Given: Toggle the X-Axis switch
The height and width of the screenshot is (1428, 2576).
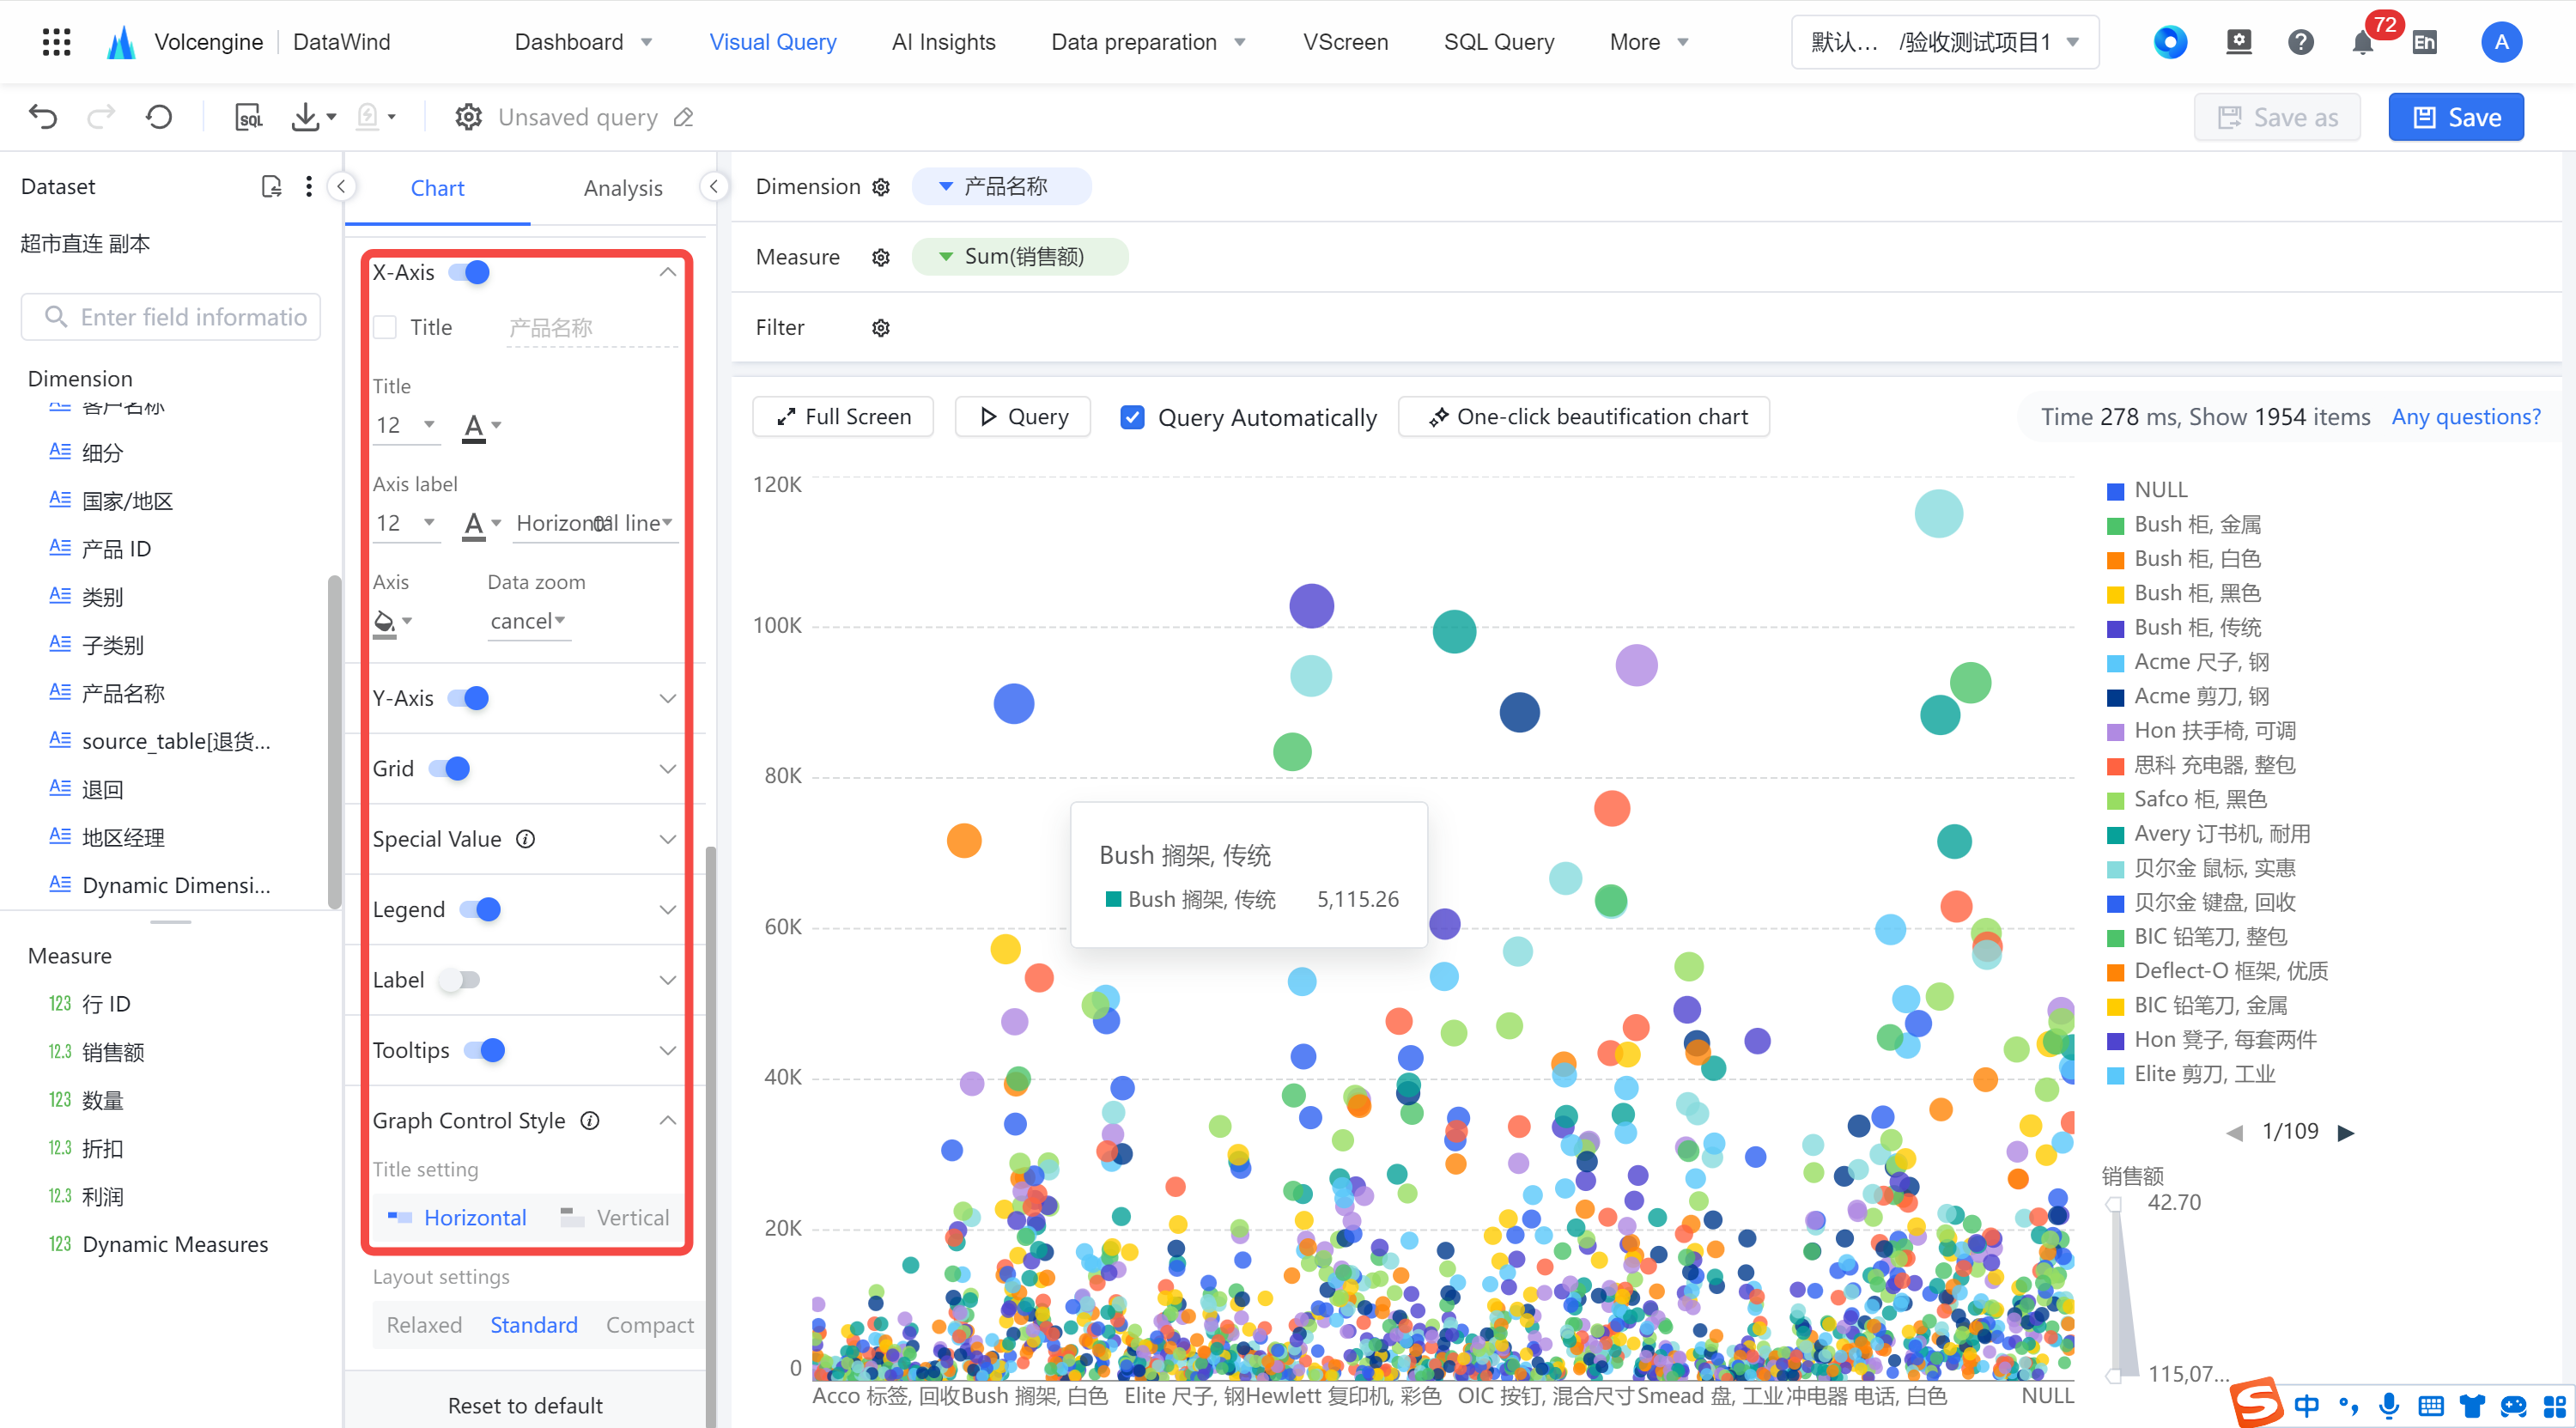Looking at the screenshot, I should click(469, 272).
